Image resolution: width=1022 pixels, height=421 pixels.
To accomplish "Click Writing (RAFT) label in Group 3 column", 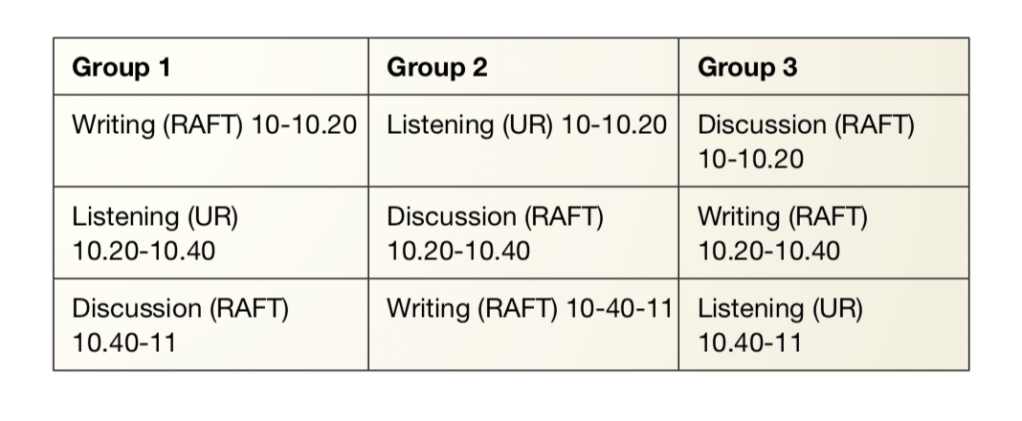I will point(782,217).
